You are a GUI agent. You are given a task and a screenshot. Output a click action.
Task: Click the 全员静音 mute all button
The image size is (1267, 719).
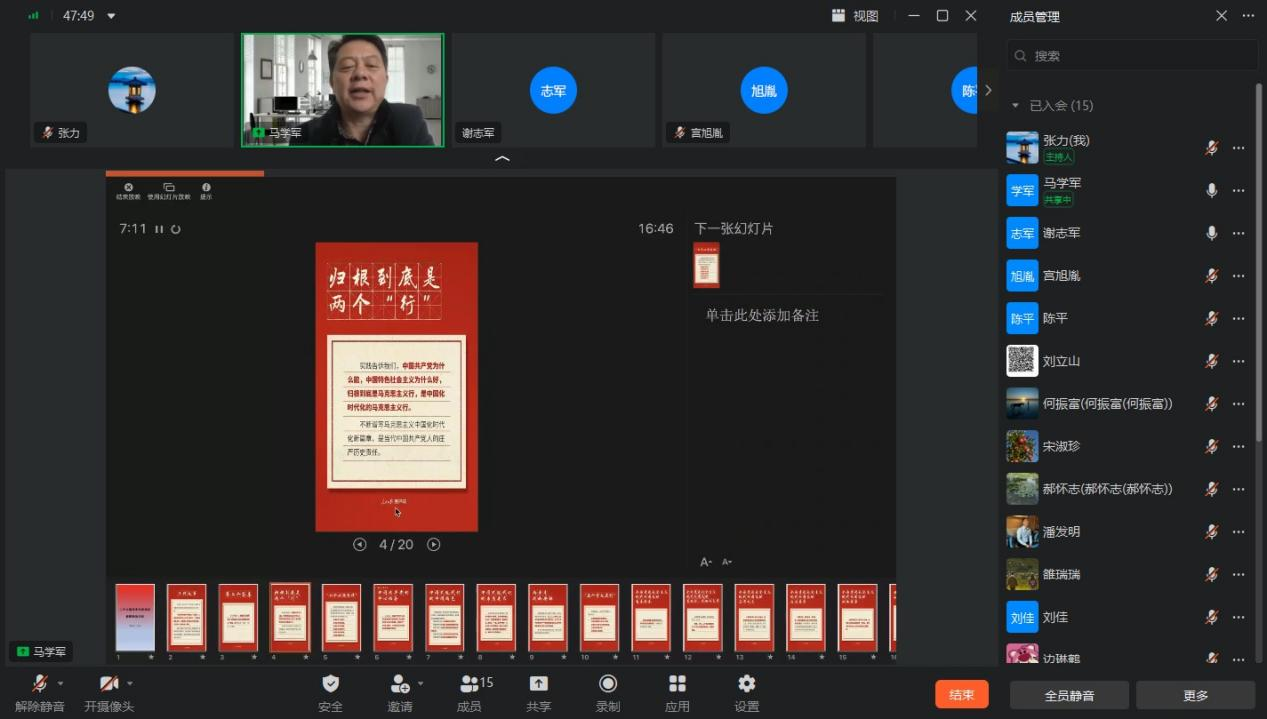pos(1069,695)
